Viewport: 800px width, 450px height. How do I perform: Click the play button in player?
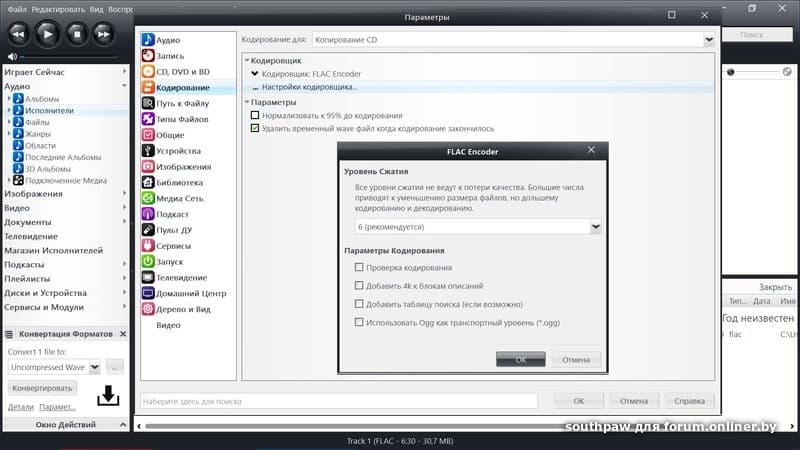(x=47, y=34)
